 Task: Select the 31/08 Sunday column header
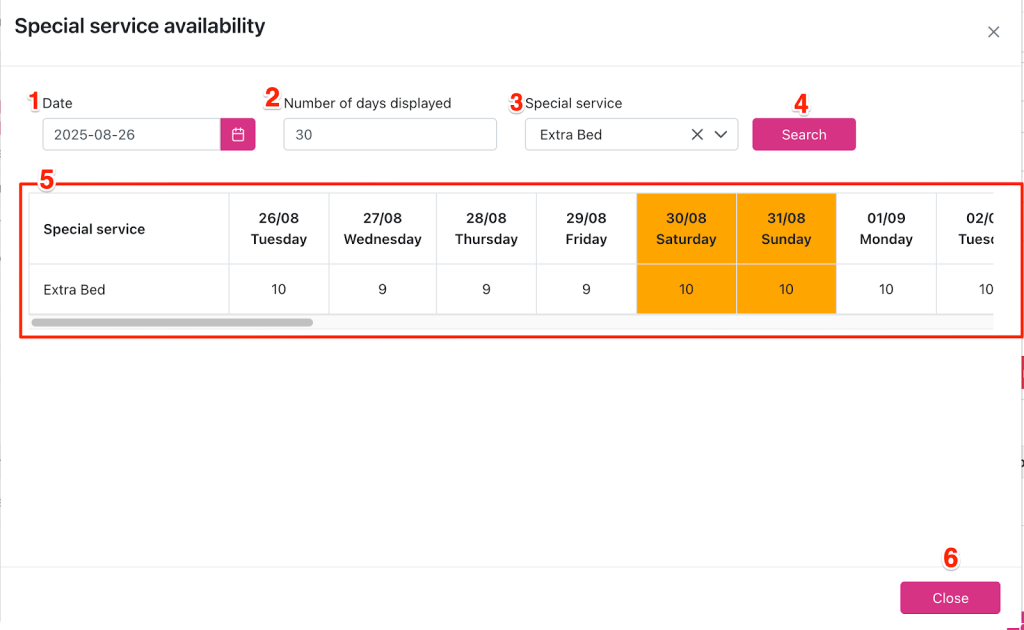(x=786, y=229)
